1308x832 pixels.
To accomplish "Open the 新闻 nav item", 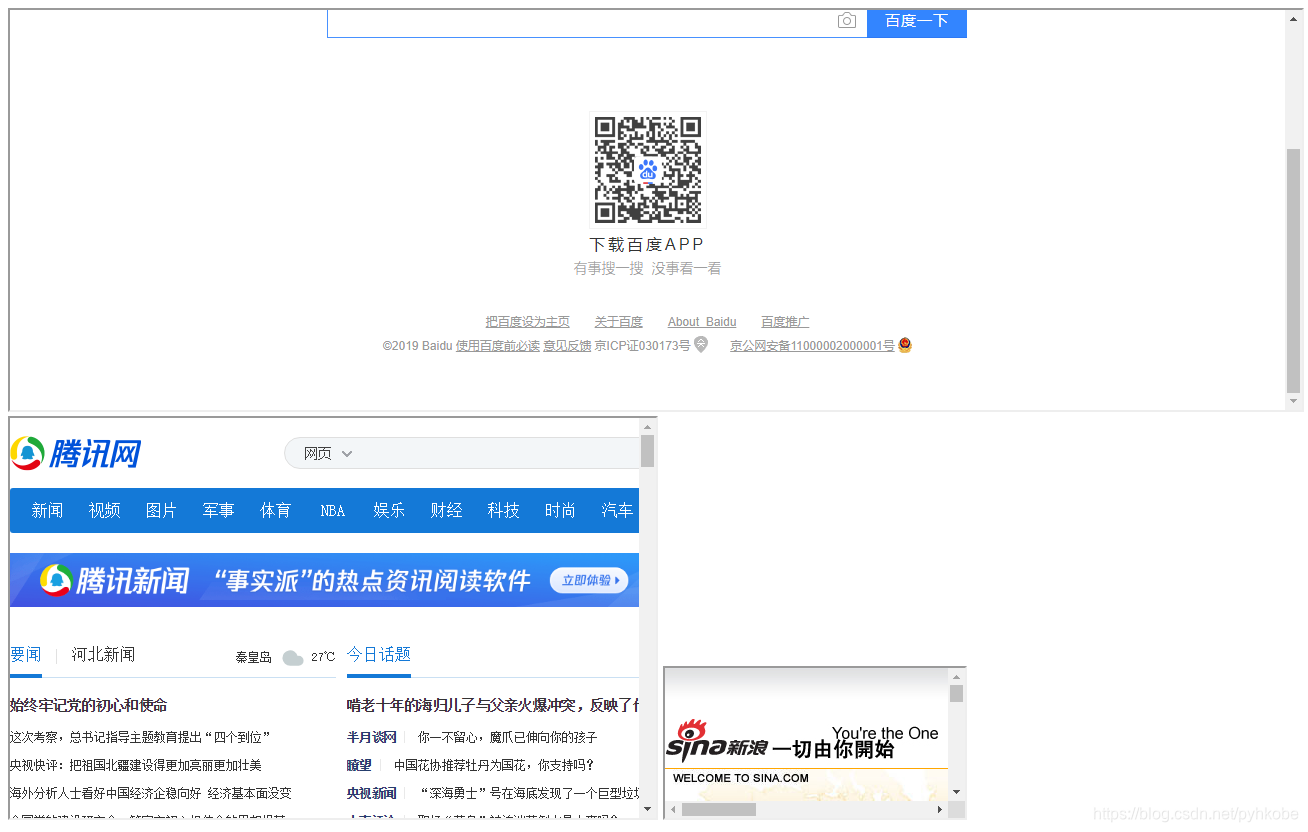I will 47,511.
